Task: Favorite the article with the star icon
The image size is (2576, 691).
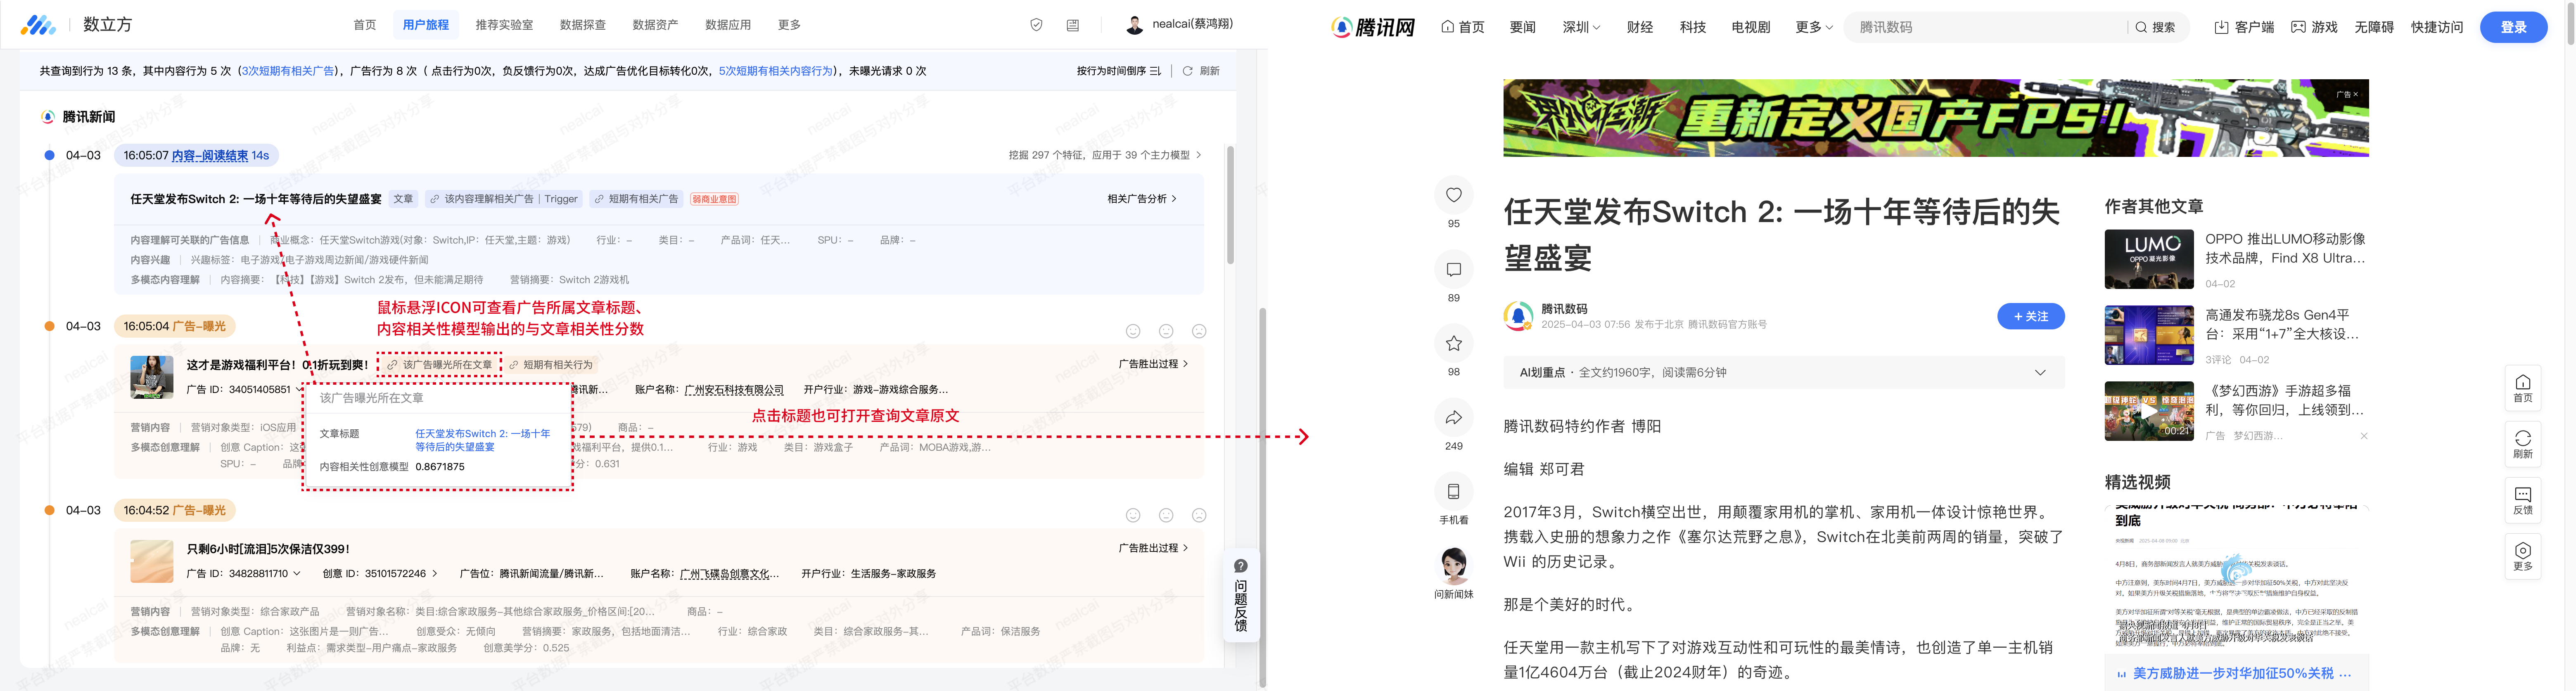Action: (1453, 344)
